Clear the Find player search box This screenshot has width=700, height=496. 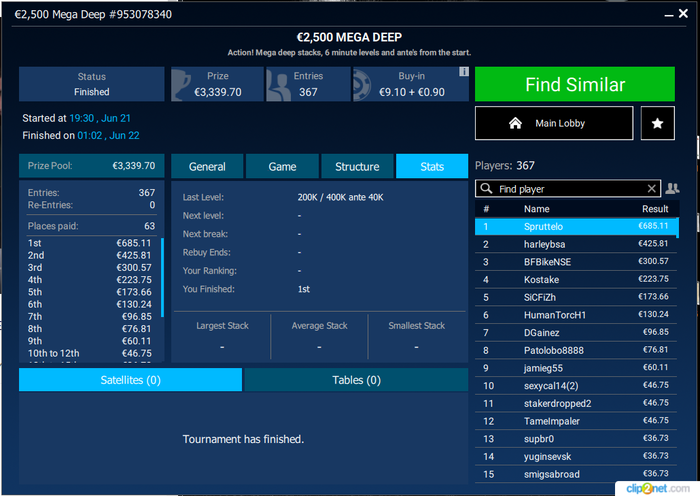tap(651, 189)
